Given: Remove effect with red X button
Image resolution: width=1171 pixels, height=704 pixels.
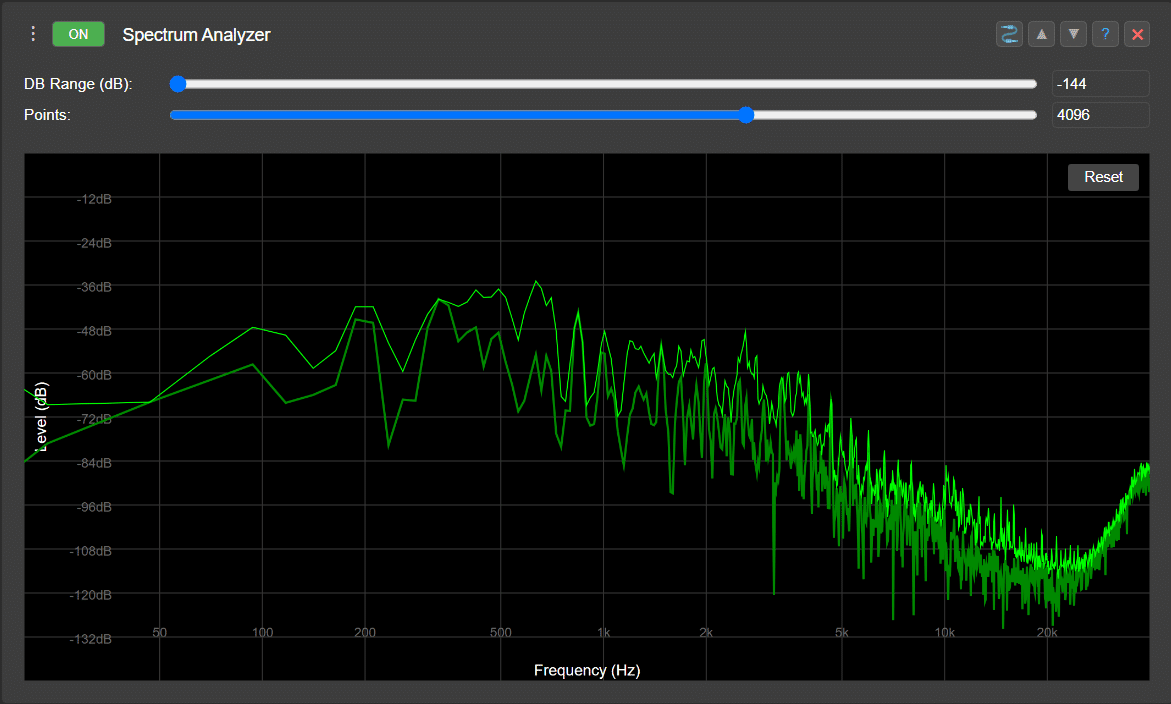Looking at the screenshot, I should [x=1137, y=34].
